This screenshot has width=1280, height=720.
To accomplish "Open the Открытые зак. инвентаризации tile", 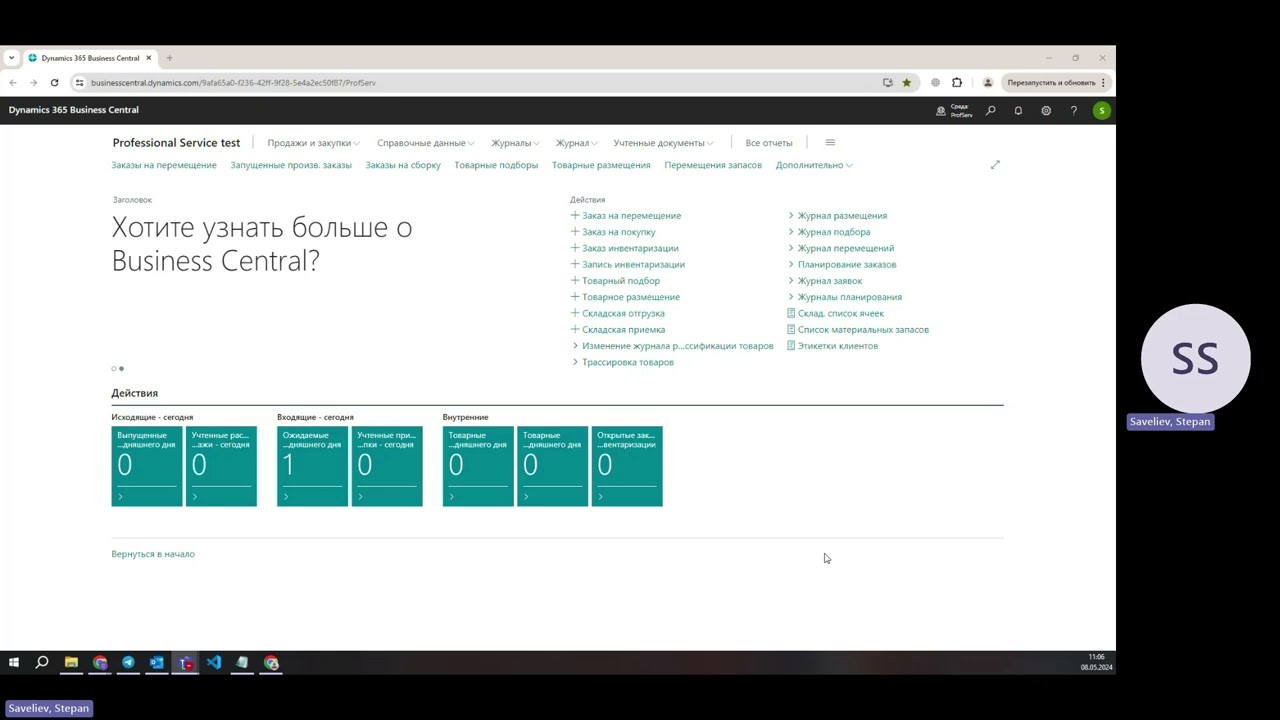I will (627, 466).
